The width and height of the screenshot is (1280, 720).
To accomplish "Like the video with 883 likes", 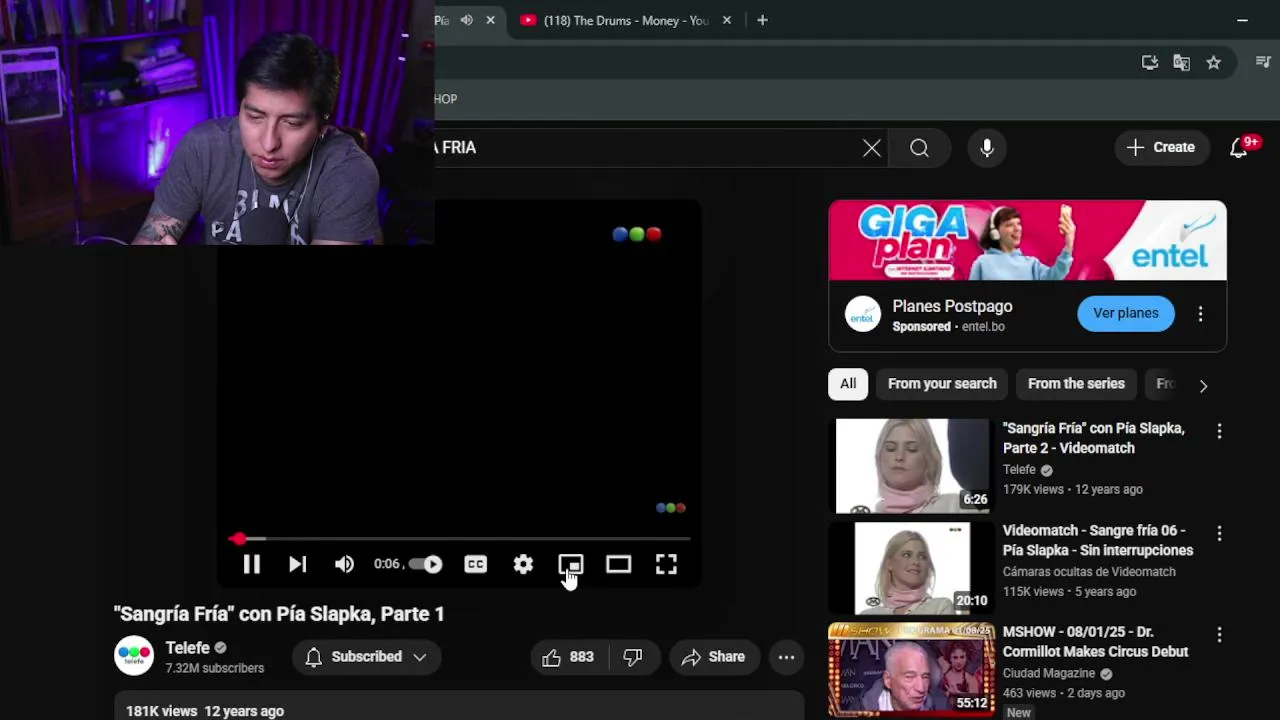I will click(567, 657).
